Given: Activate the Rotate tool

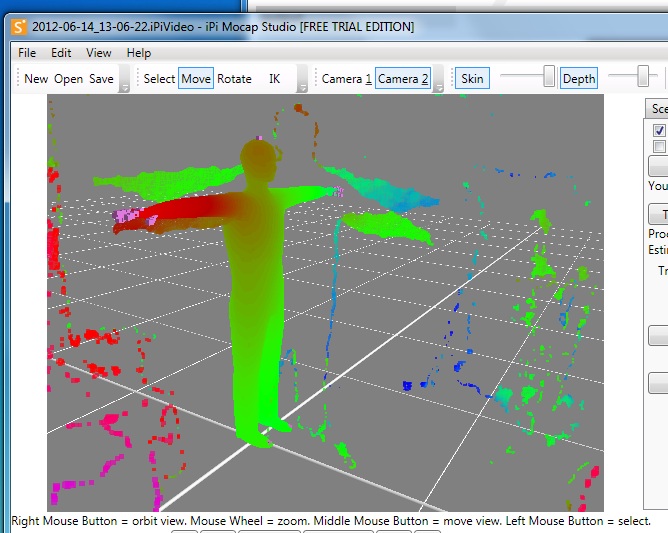Looking at the screenshot, I should [x=234, y=78].
